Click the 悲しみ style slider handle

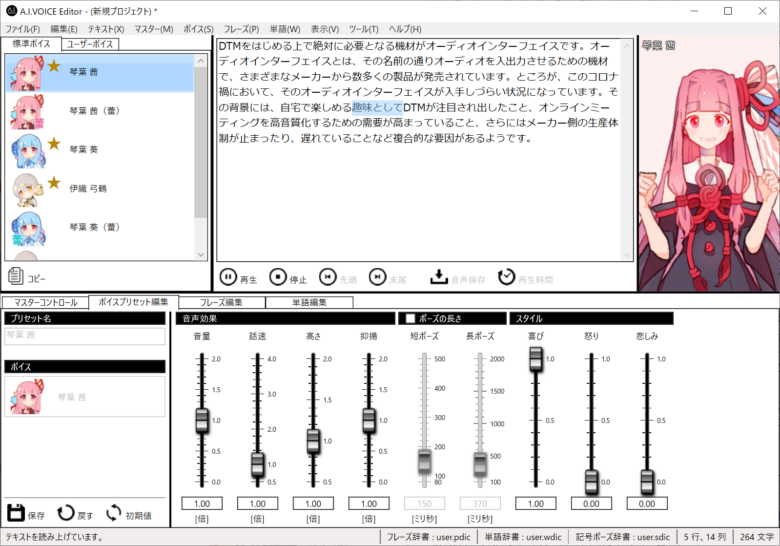click(647, 481)
